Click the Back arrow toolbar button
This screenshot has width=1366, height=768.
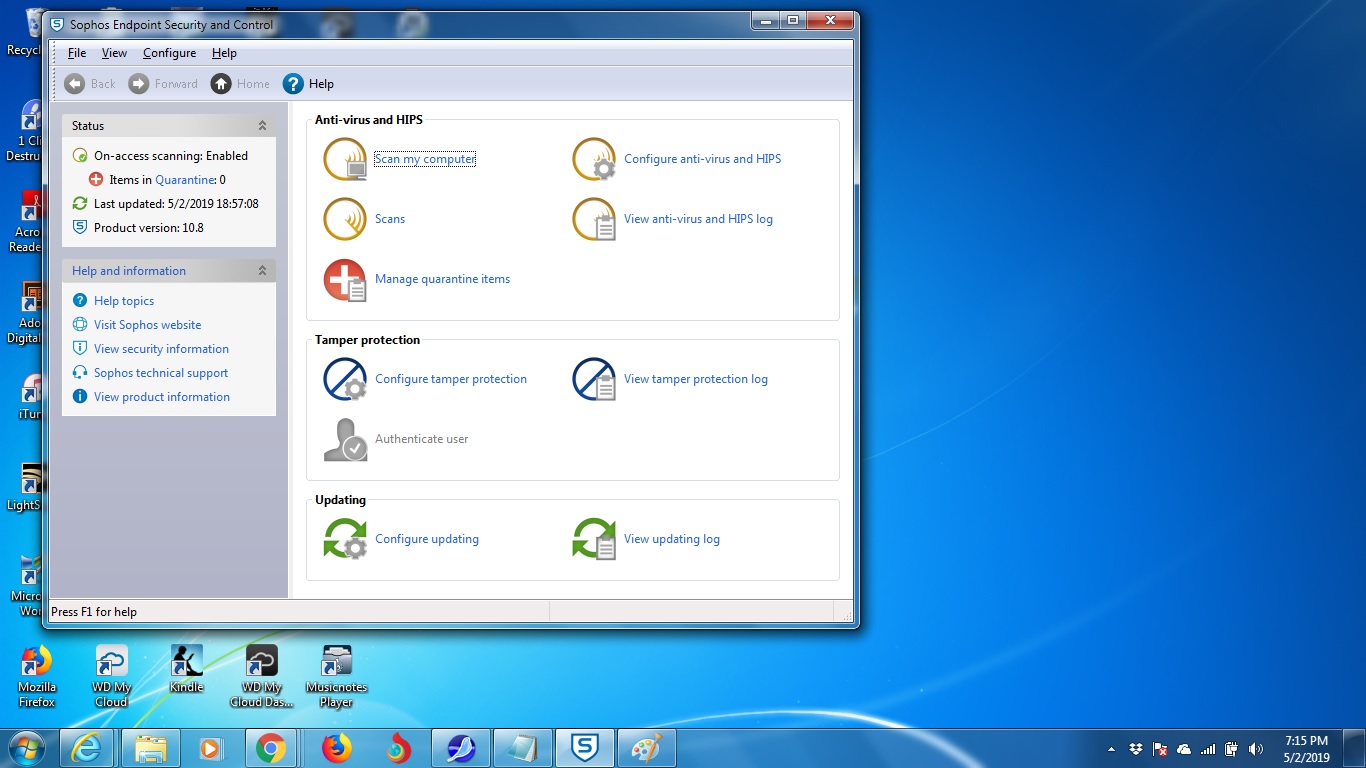coord(90,84)
